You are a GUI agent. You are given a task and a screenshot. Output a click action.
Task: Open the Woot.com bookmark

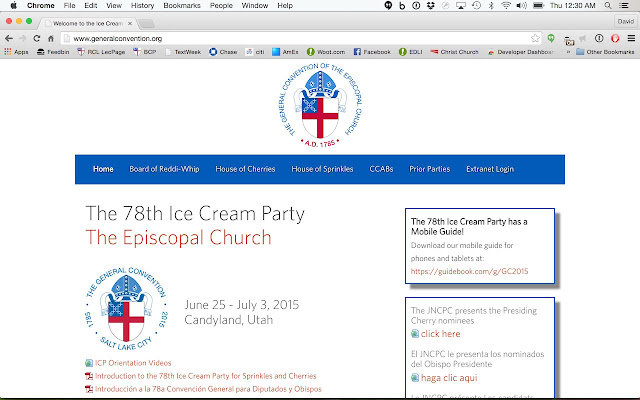[x=326, y=52]
